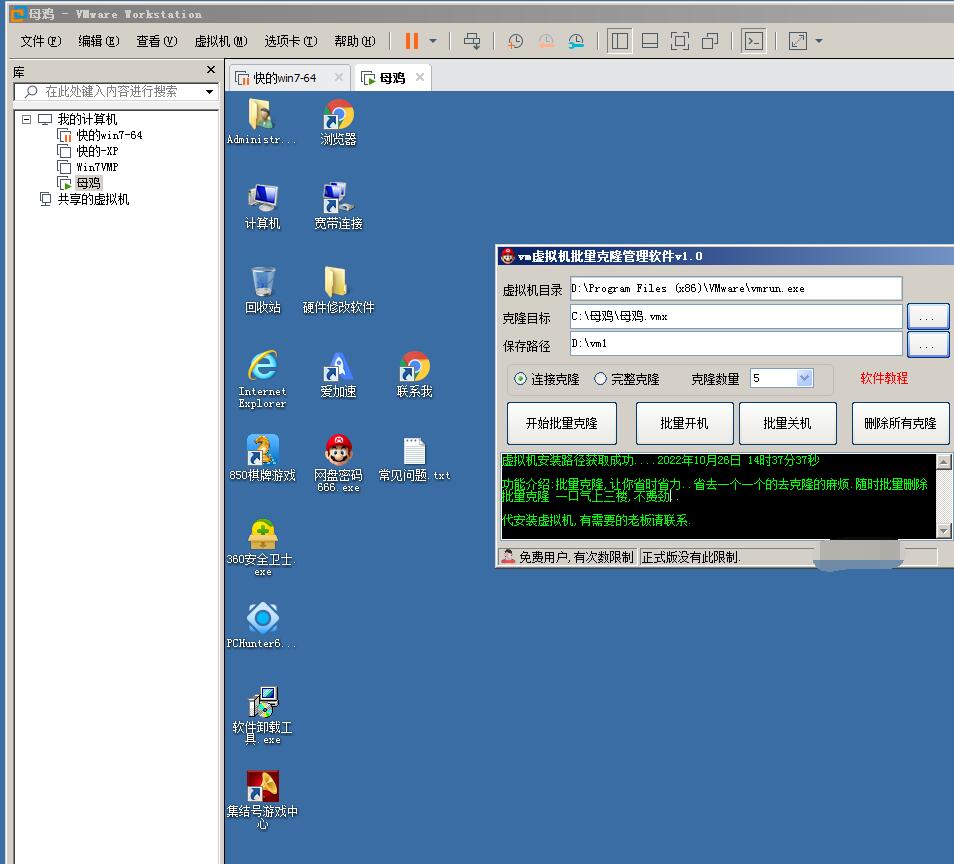The height and width of the screenshot is (864, 954).
Task: Click the 开始批量克隆 button
Action: [561, 423]
